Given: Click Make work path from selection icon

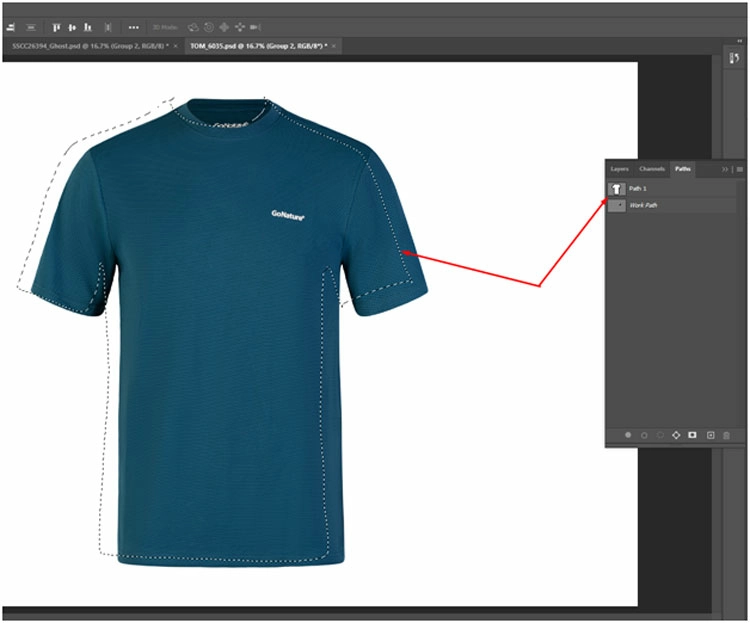Looking at the screenshot, I should pos(676,435).
